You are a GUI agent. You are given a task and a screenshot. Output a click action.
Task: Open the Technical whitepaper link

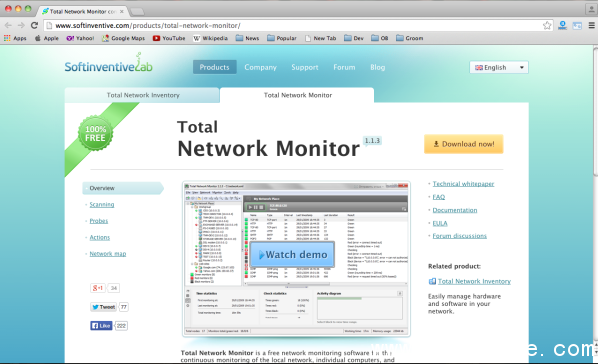tap(463, 184)
